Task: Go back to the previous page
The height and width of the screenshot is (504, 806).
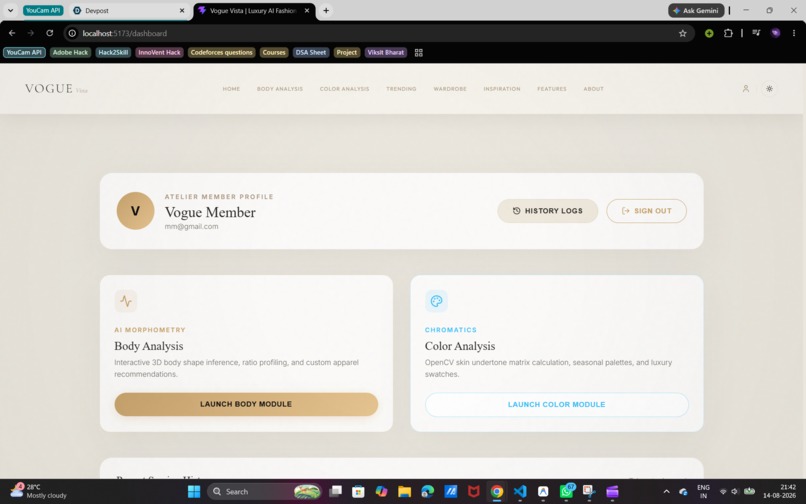Action: [12, 33]
